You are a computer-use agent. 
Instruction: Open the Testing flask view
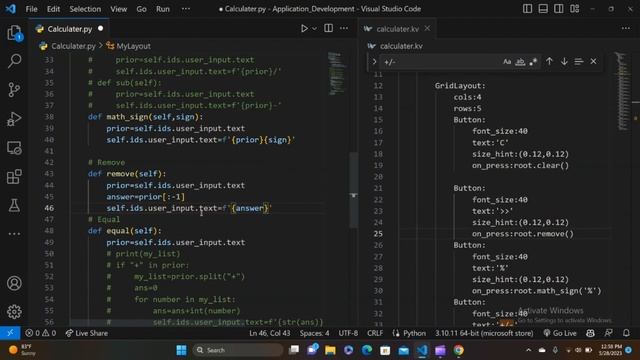click(x=14, y=205)
